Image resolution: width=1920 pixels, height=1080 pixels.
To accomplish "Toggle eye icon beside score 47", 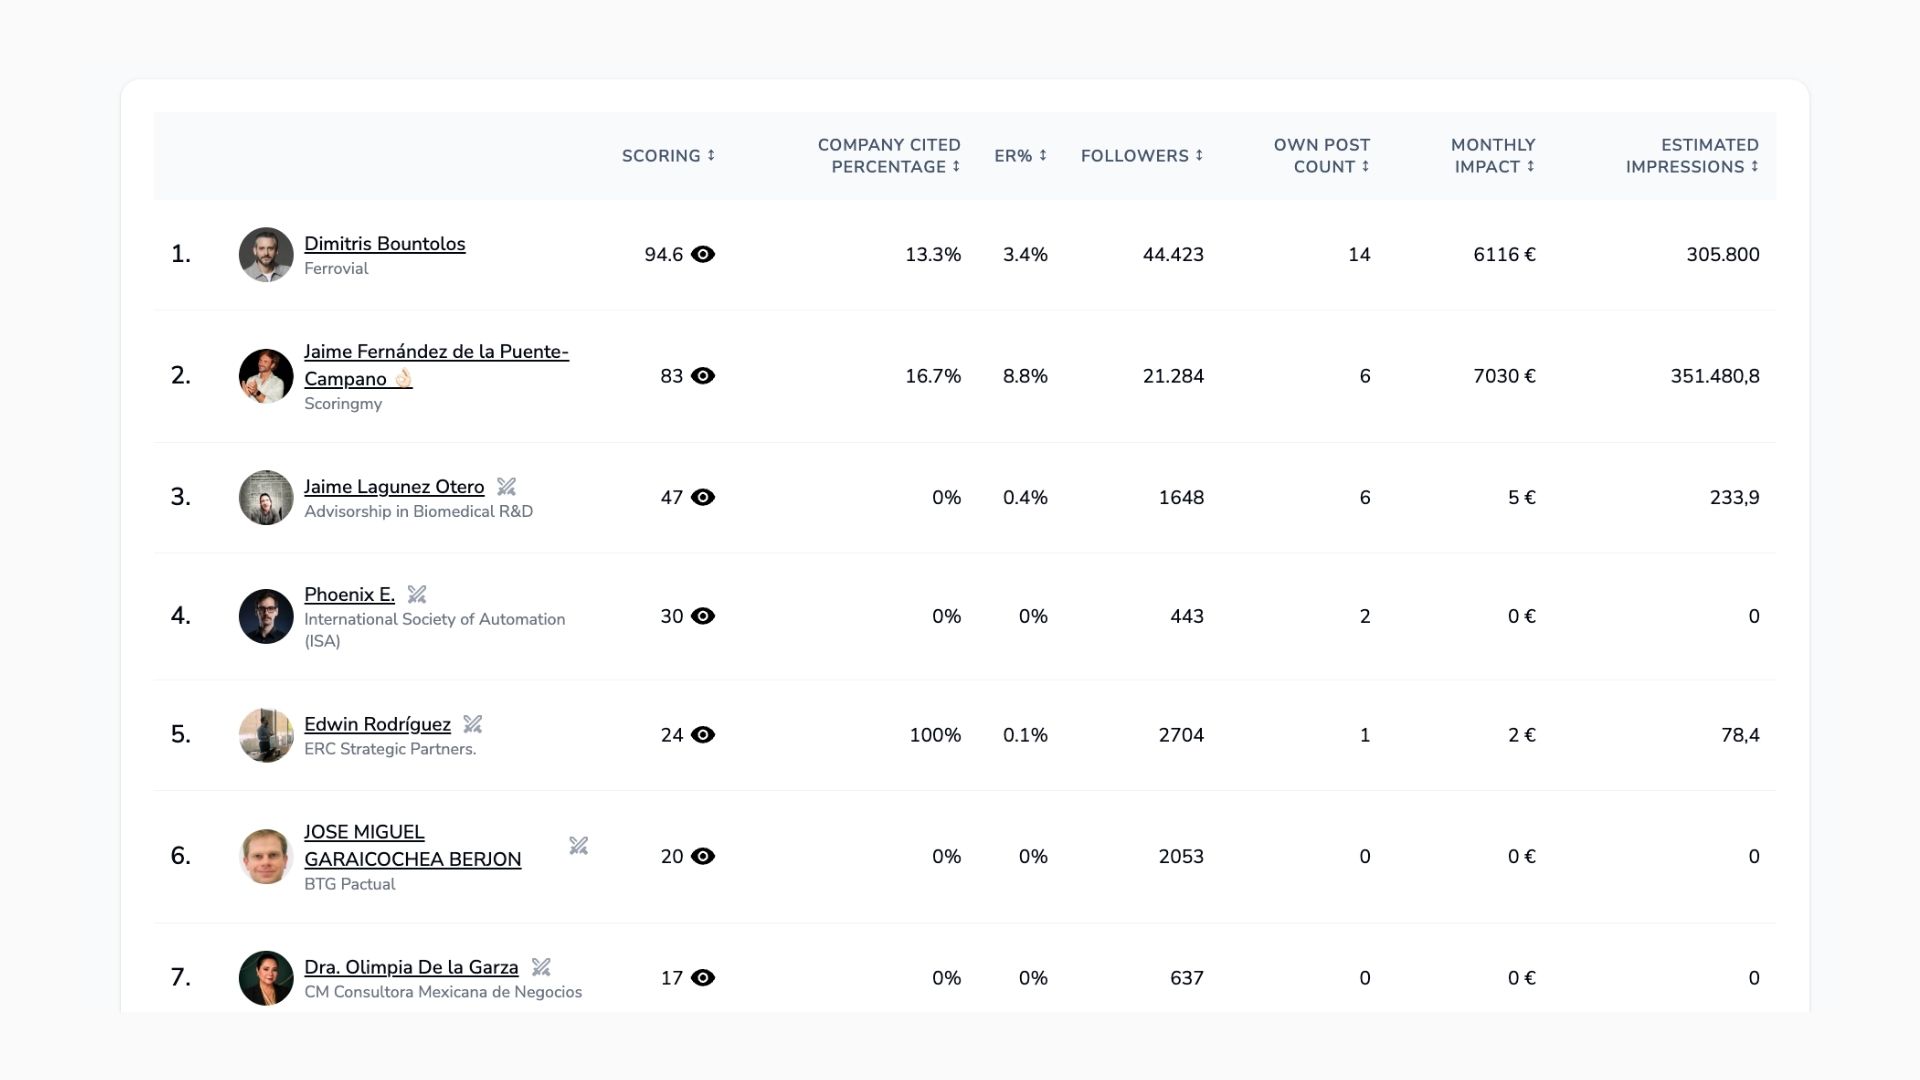I will [703, 497].
